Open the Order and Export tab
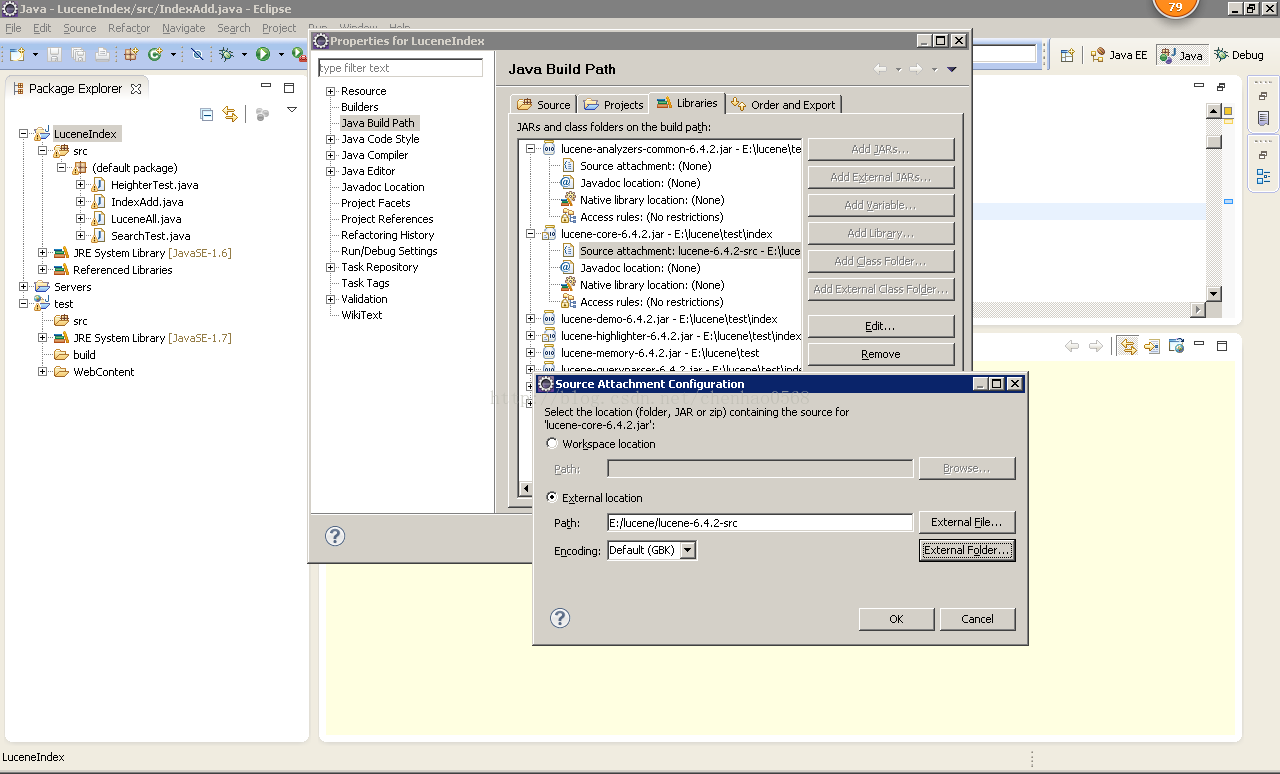Screen dimensions: 1280x774 783,104
